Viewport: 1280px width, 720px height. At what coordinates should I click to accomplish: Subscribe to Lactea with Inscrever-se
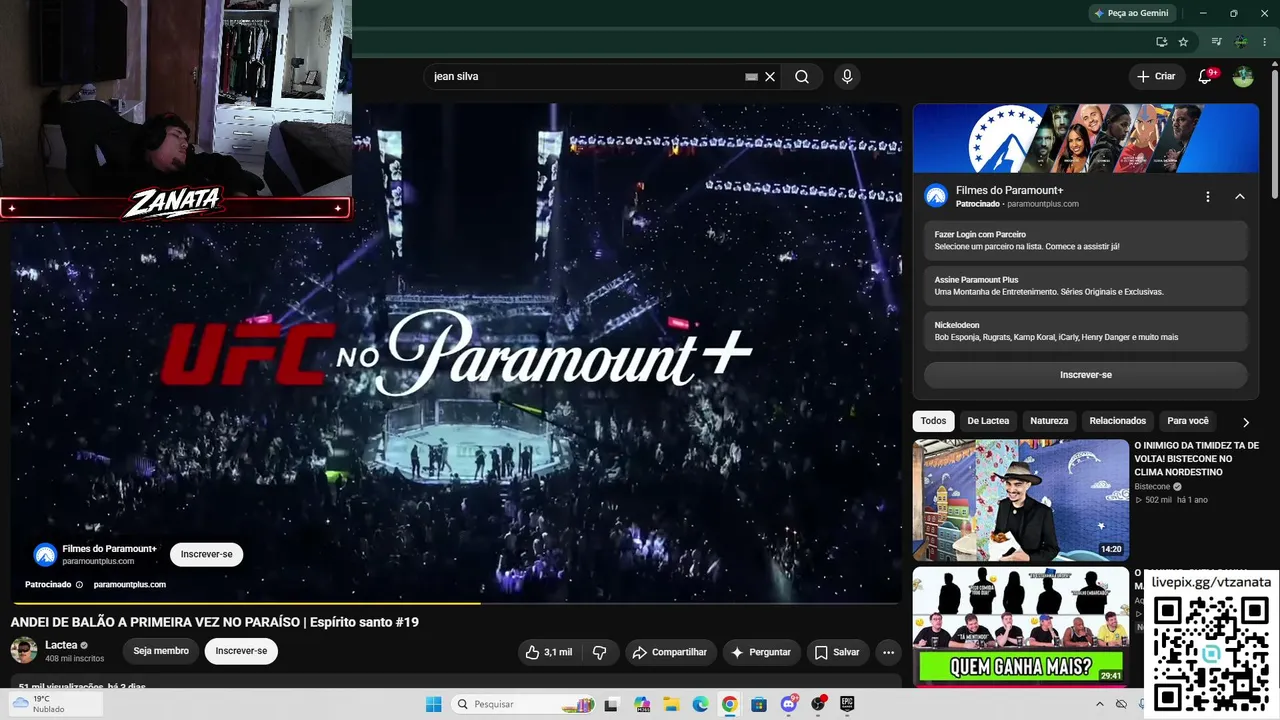click(x=241, y=651)
